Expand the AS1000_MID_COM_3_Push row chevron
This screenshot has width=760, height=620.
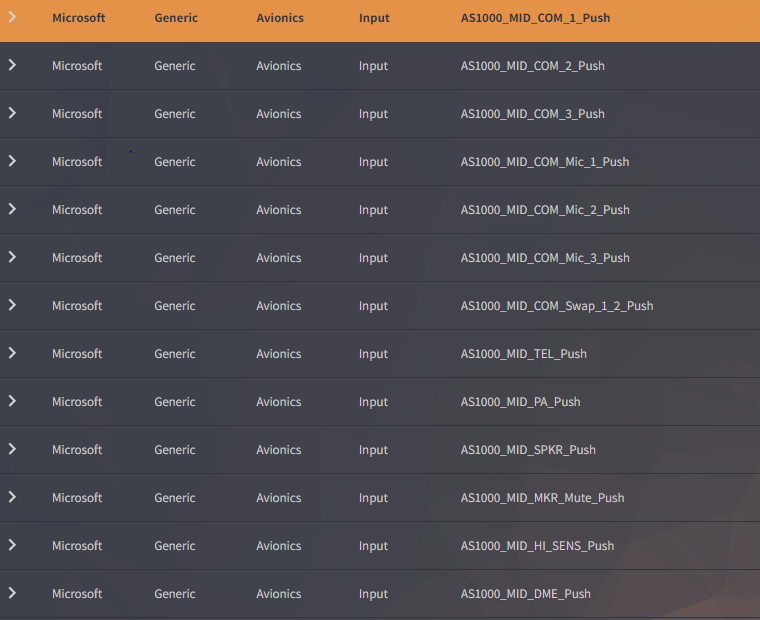12,113
